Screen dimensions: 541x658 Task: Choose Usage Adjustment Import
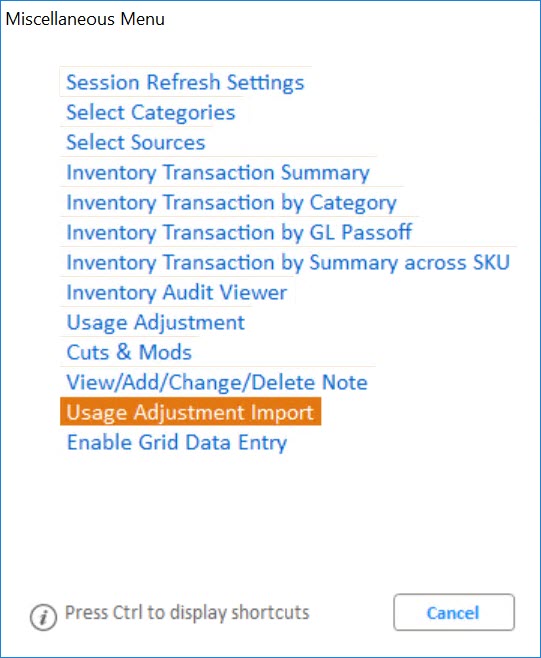[x=191, y=412]
